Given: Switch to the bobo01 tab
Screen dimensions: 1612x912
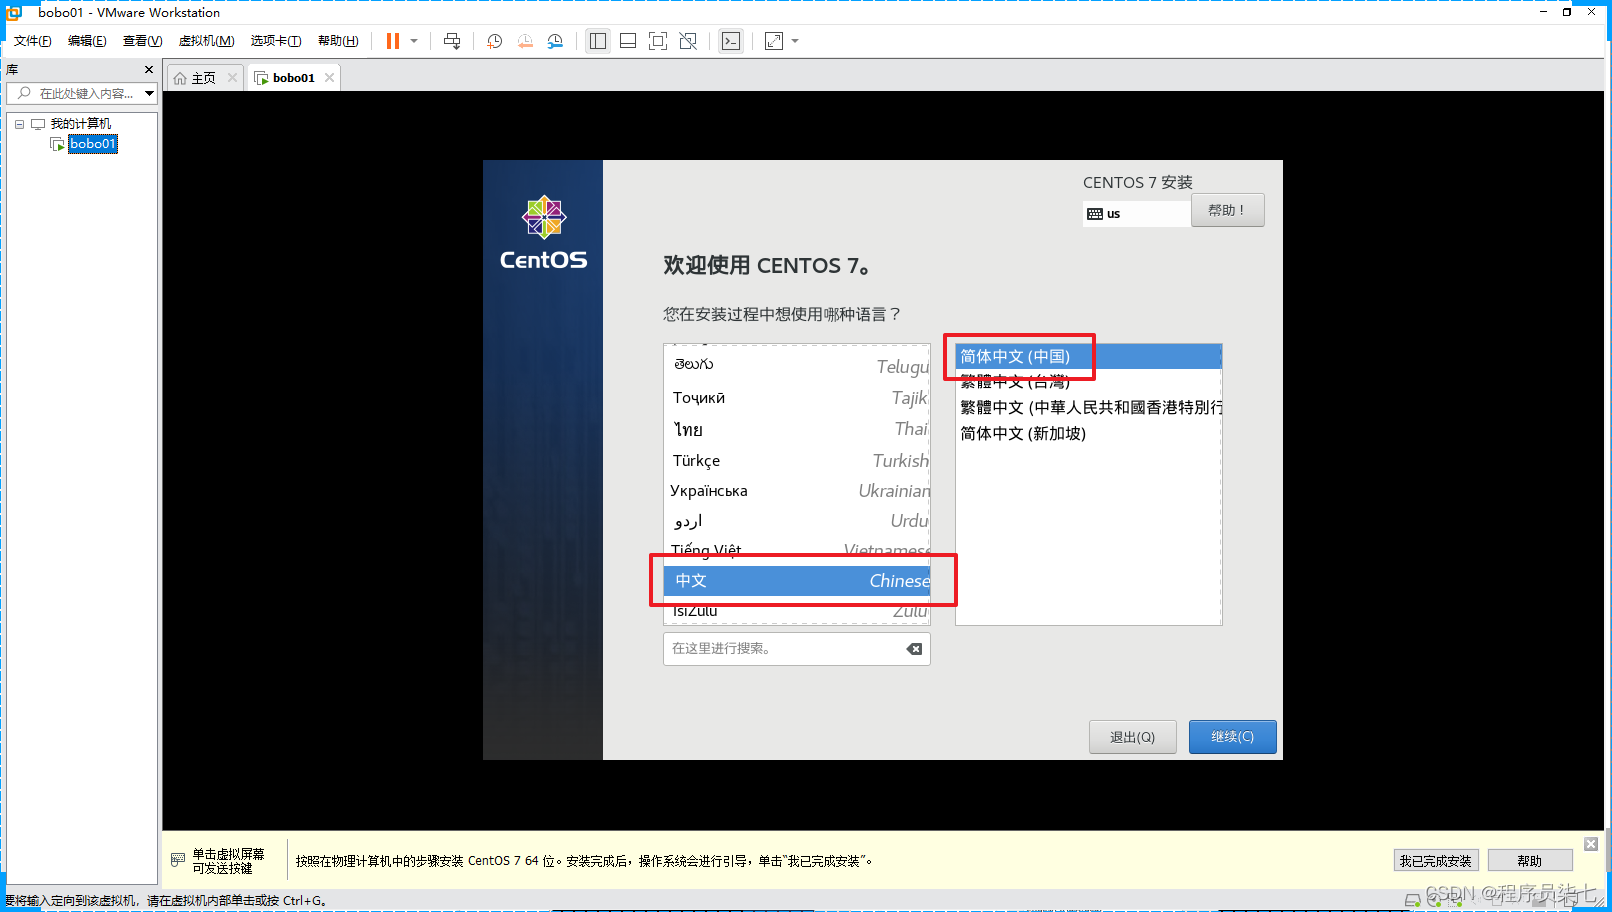Looking at the screenshot, I should (293, 78).
